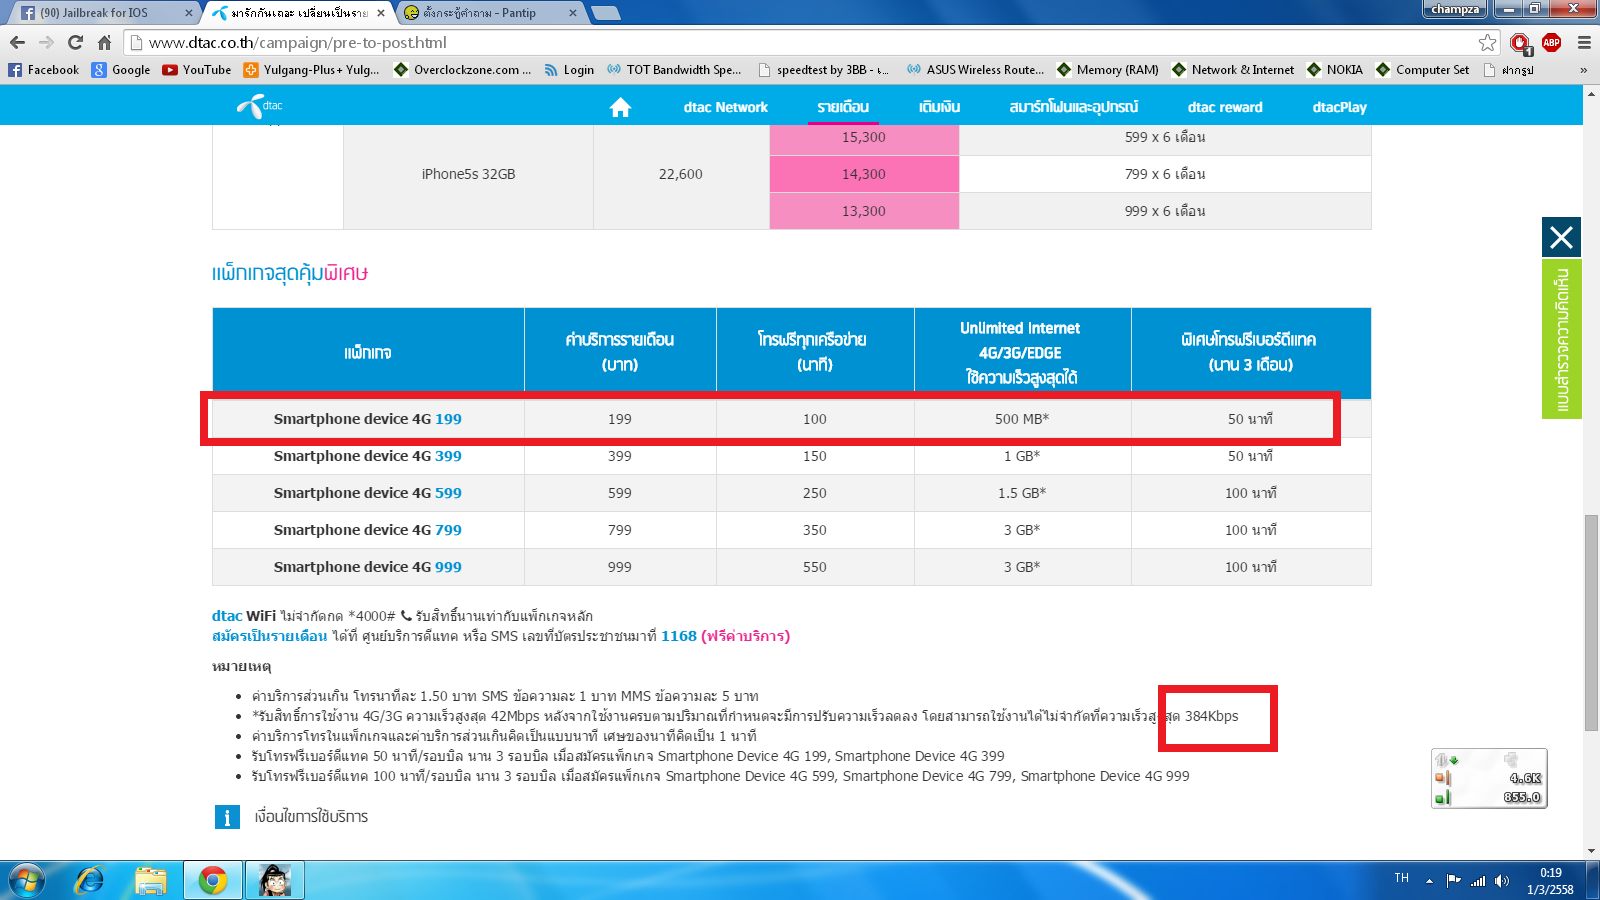Click the browser forward arrow
Screen dimensions: 1600x900
click(46, 43)
